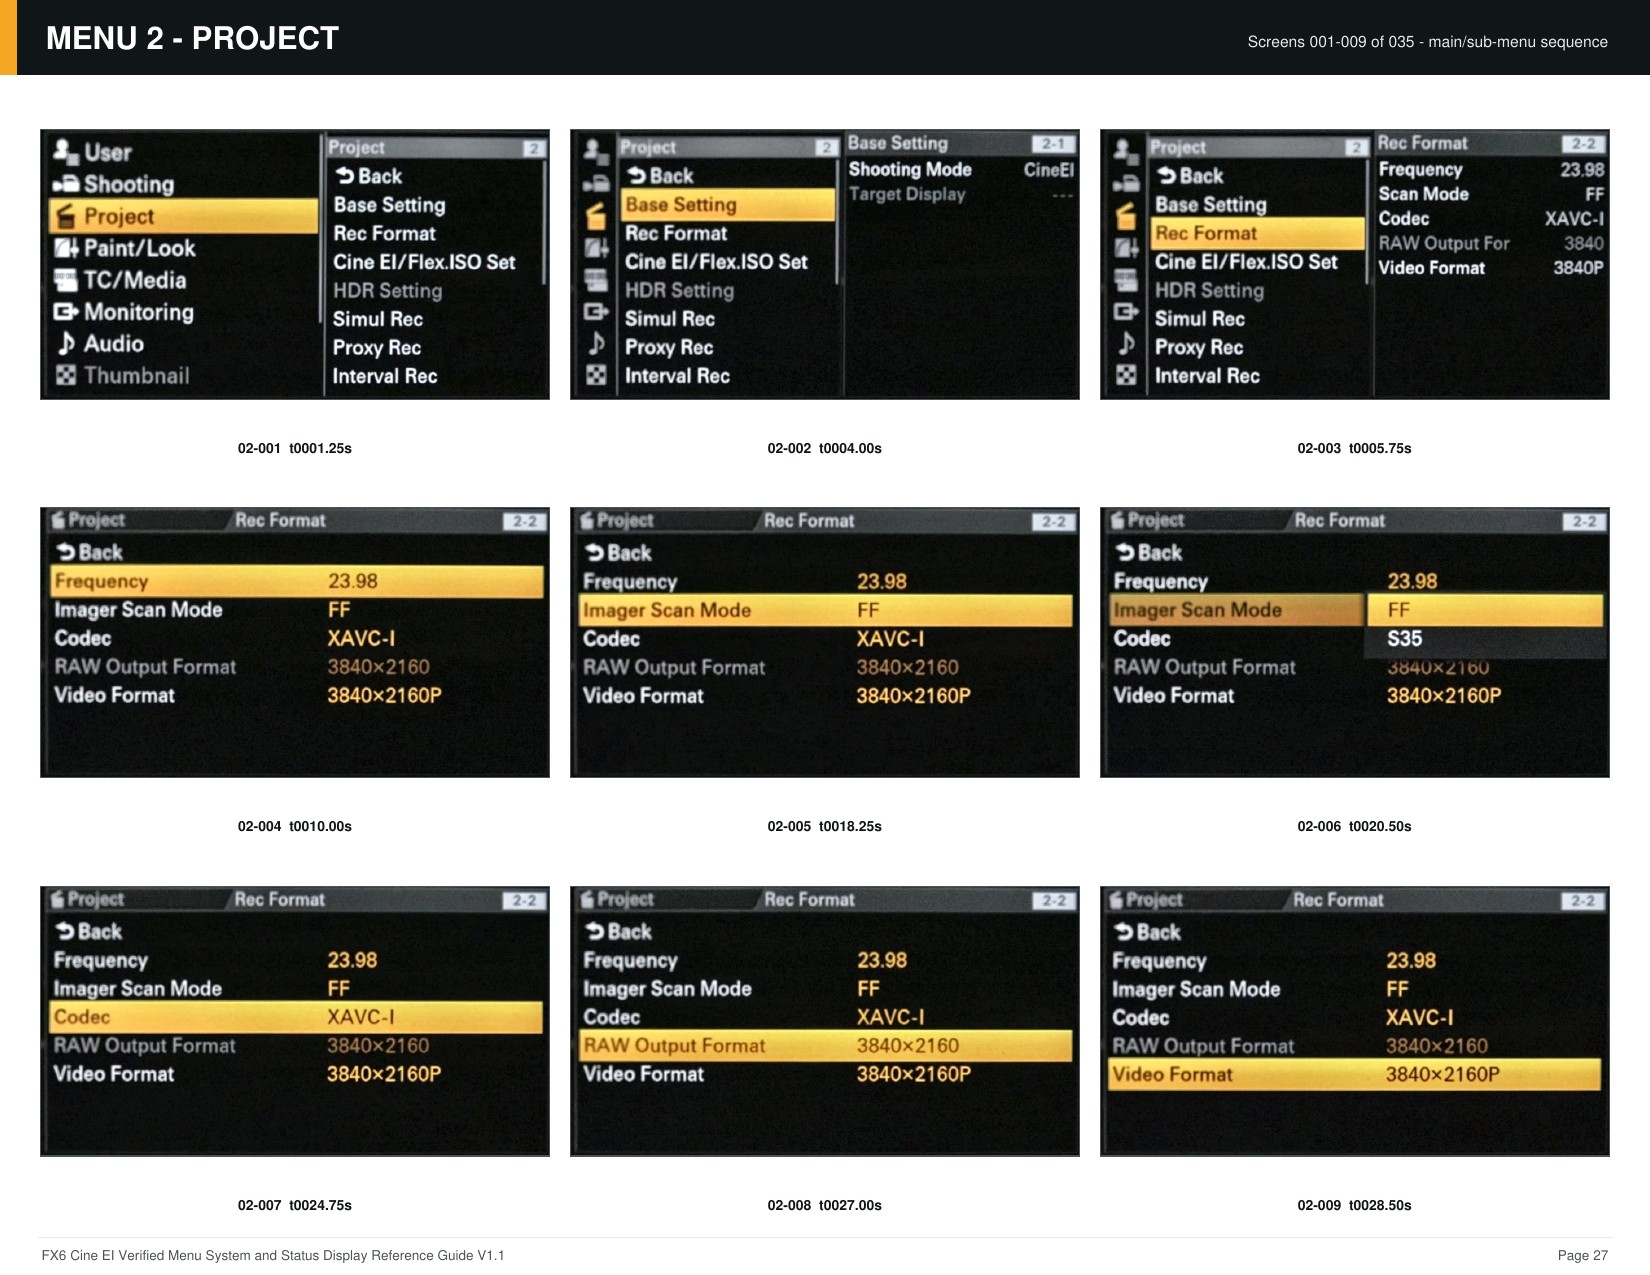Click the MENU 2 - PROJECT heading

tap(192, 38)
